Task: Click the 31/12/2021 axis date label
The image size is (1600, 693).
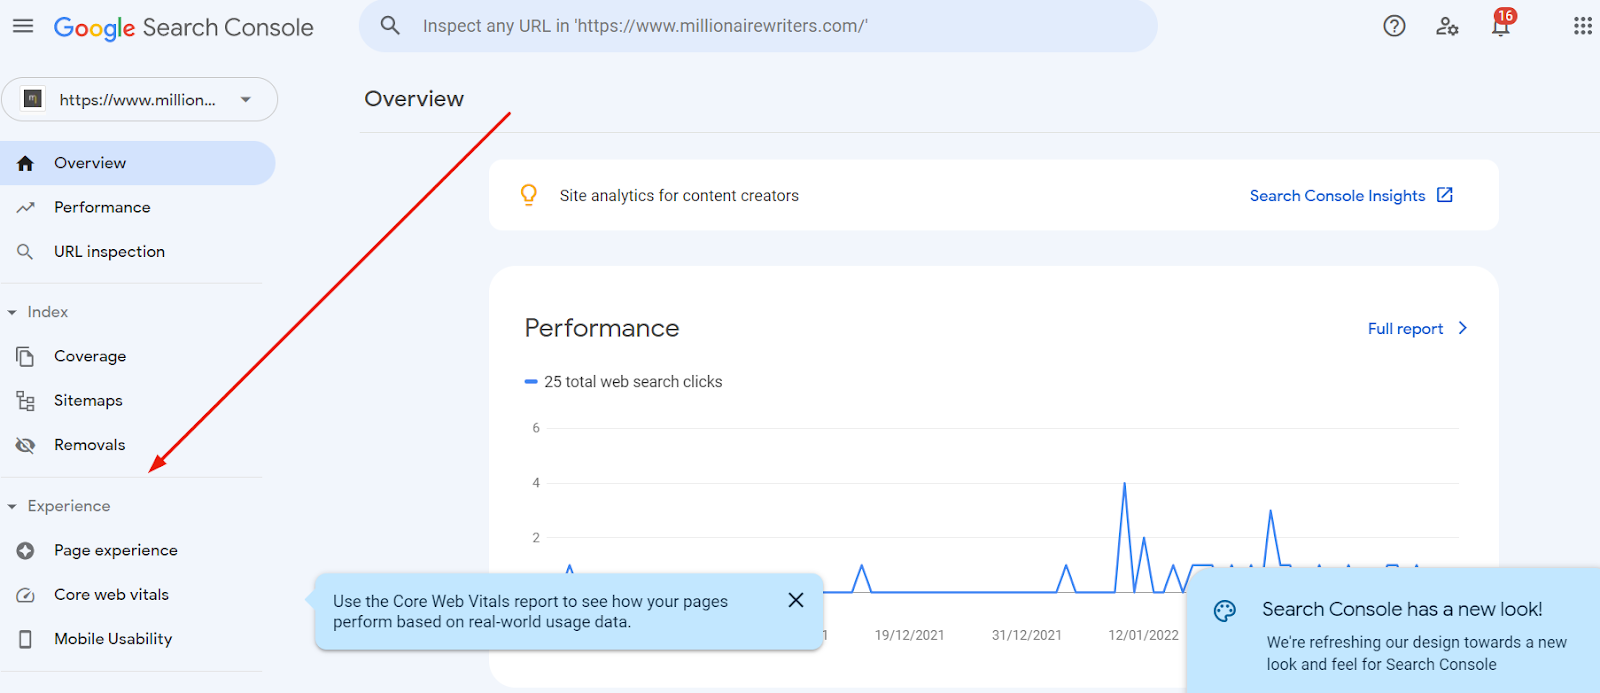Action: click(1026, 635)
